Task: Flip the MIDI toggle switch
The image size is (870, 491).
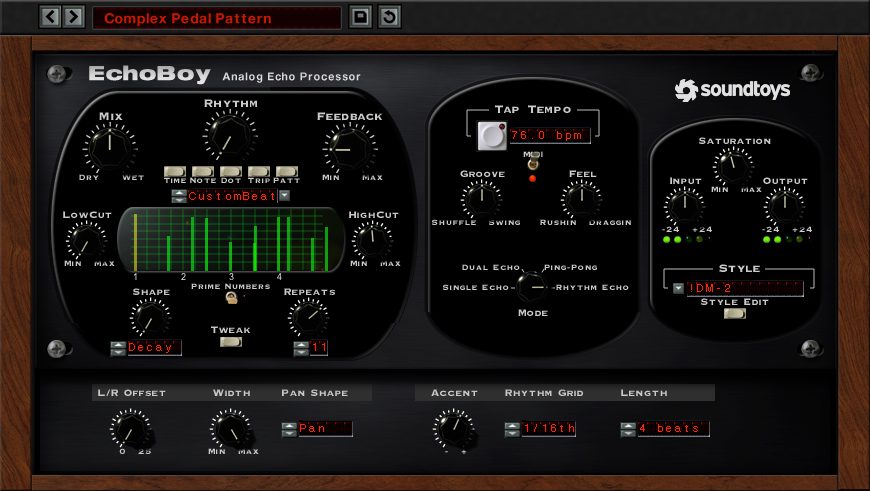Action: pyautogui.click(x=532, y=163)
